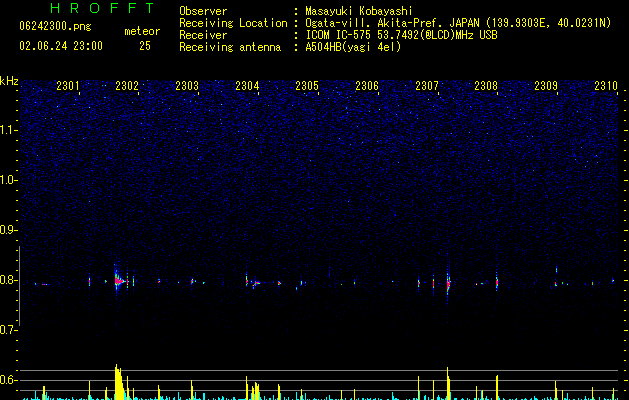Screen dimensions: 629x400
Task: Click the large meteor echo after 2302
Action: [119, 280]
